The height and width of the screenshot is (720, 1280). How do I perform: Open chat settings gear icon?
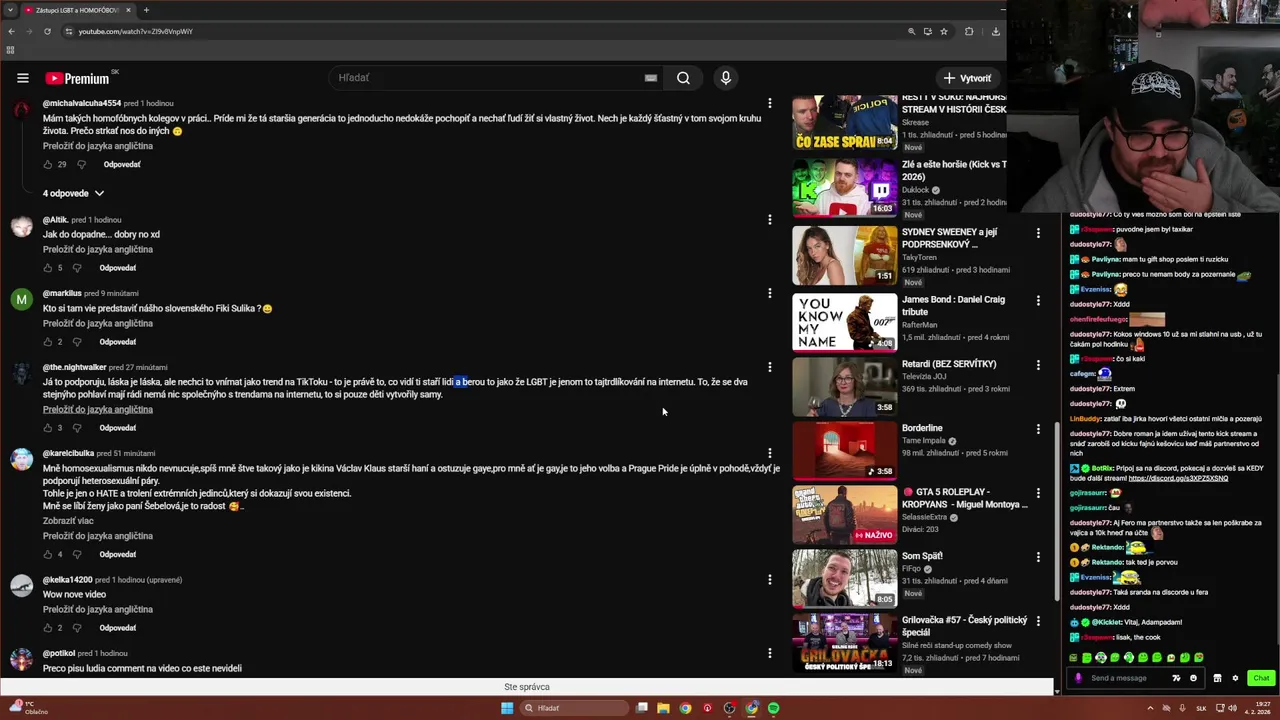1235,678
